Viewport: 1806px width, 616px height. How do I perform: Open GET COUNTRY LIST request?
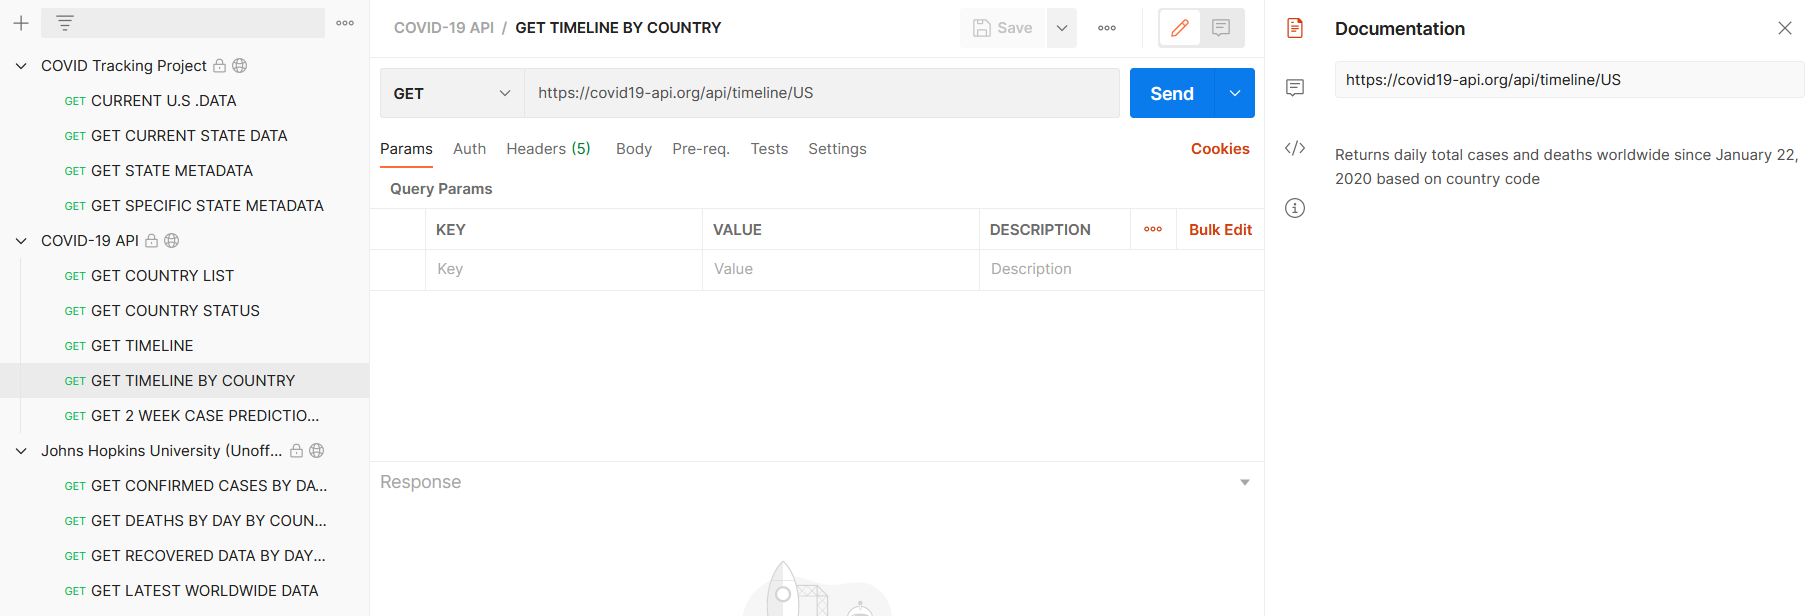162,276
